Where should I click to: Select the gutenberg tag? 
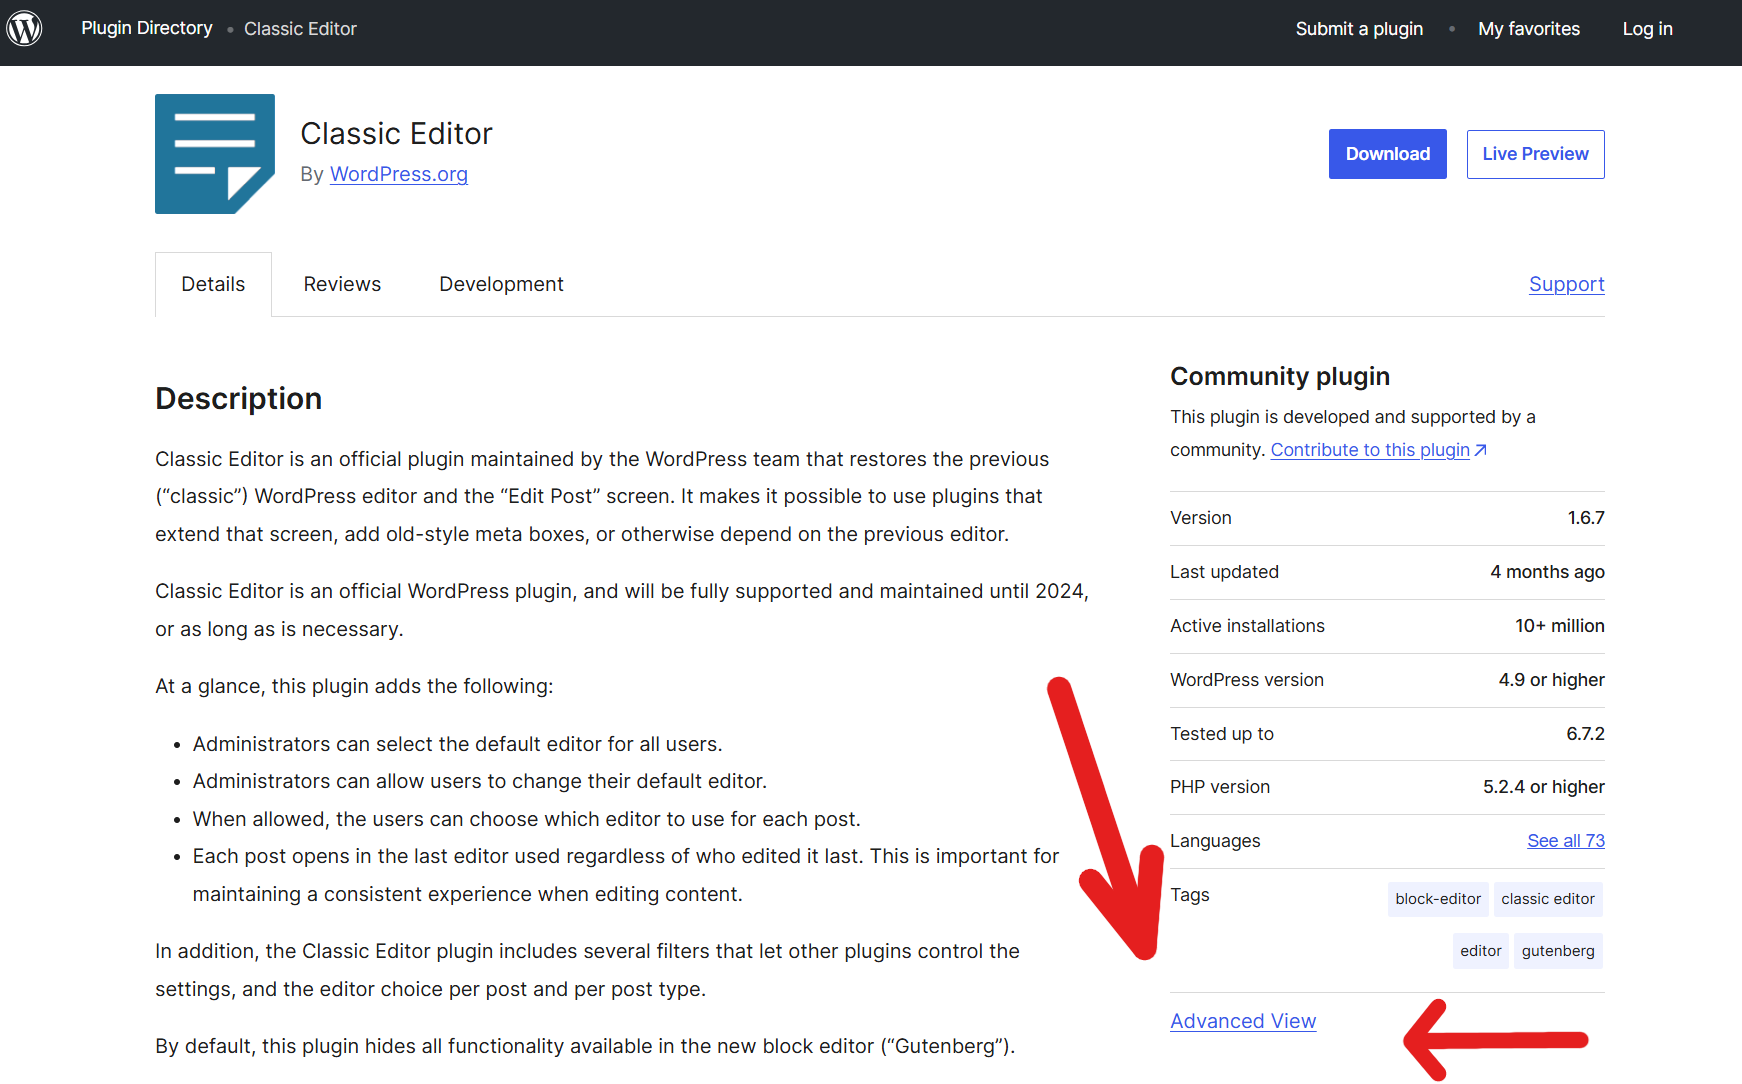(x=1558, y=951)
